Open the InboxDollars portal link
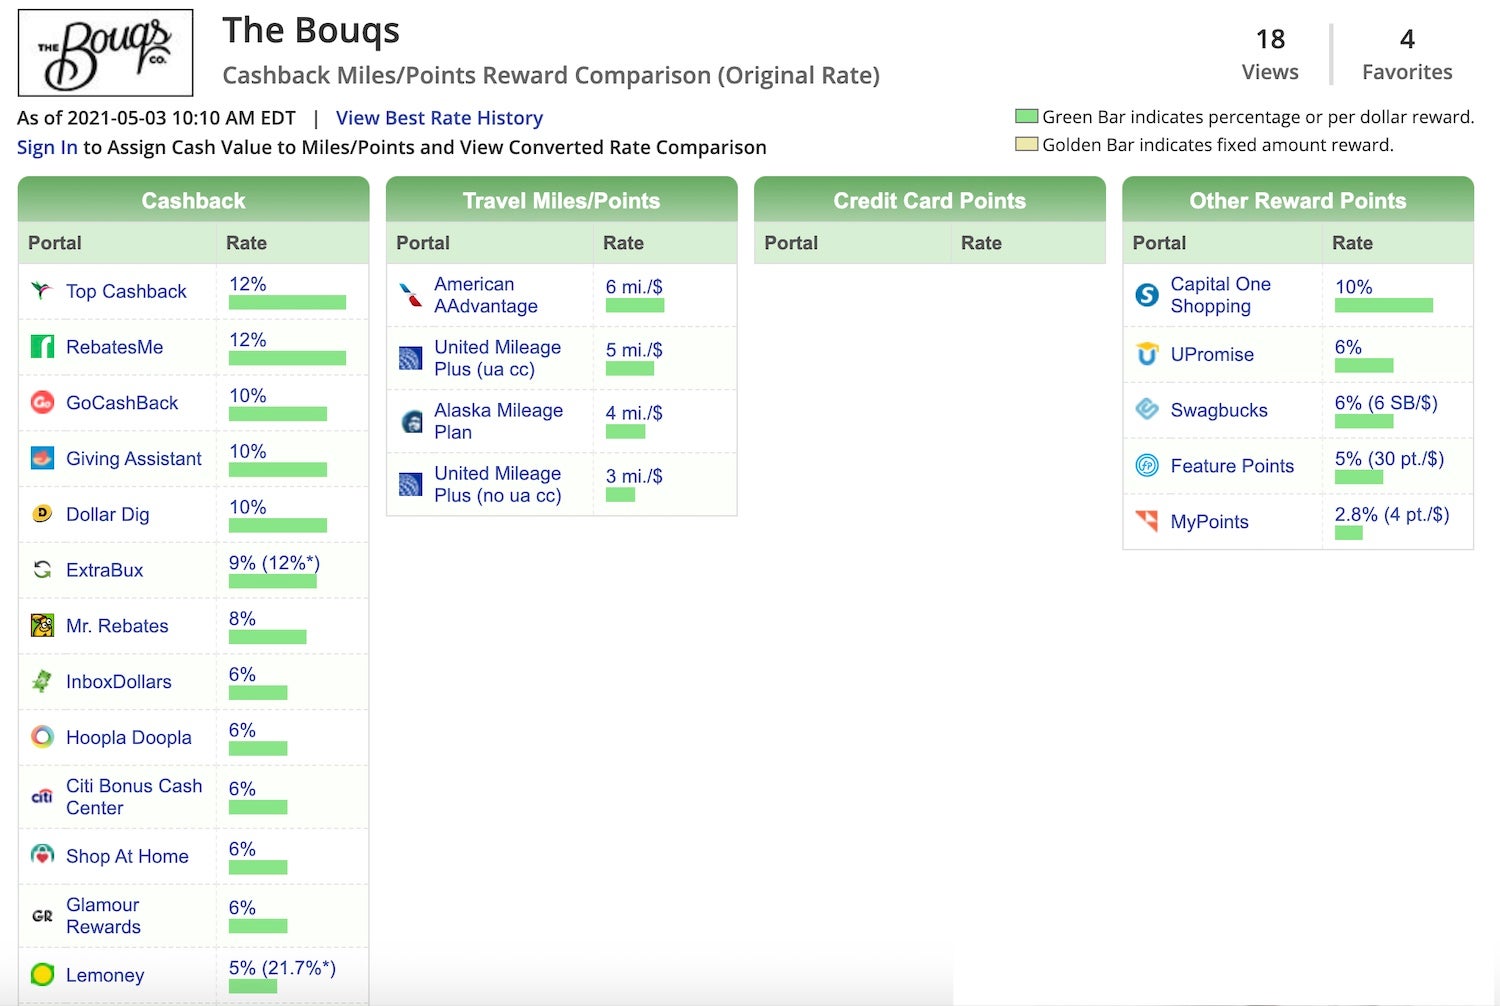This screenshot has width=1500, height=1006. pos(118,682)
